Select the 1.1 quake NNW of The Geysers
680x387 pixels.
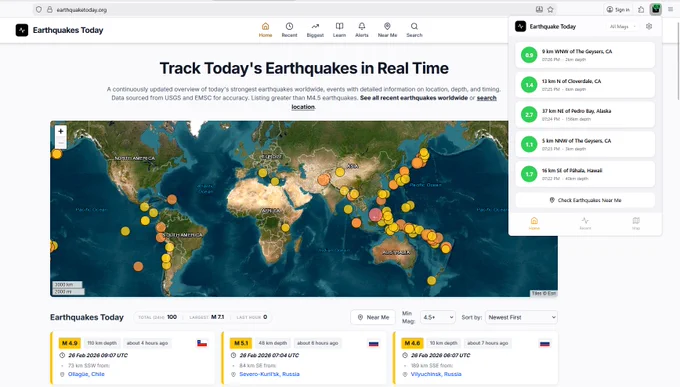[x=585, y=144]
